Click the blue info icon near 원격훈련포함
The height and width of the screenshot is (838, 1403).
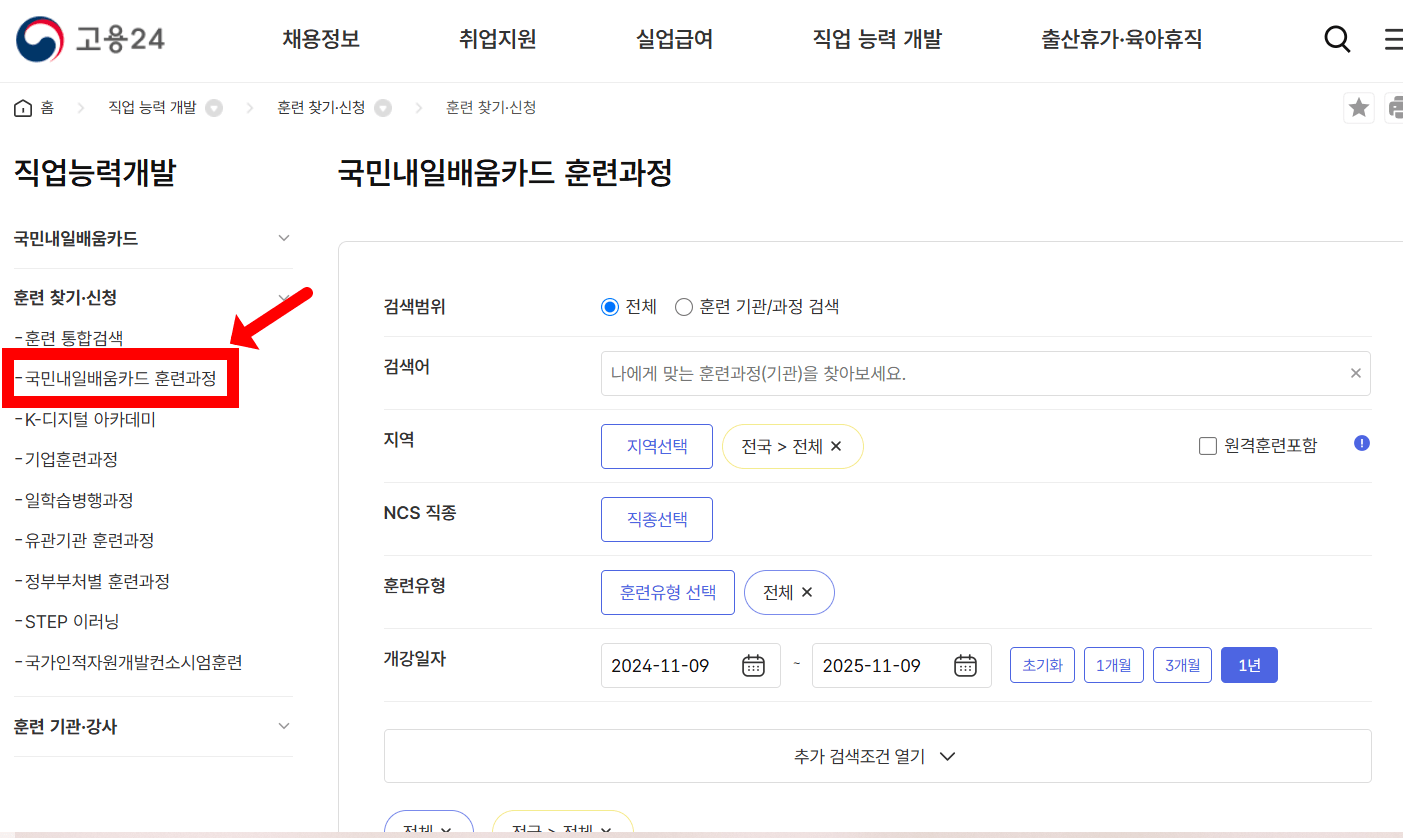click(1361, 443)
